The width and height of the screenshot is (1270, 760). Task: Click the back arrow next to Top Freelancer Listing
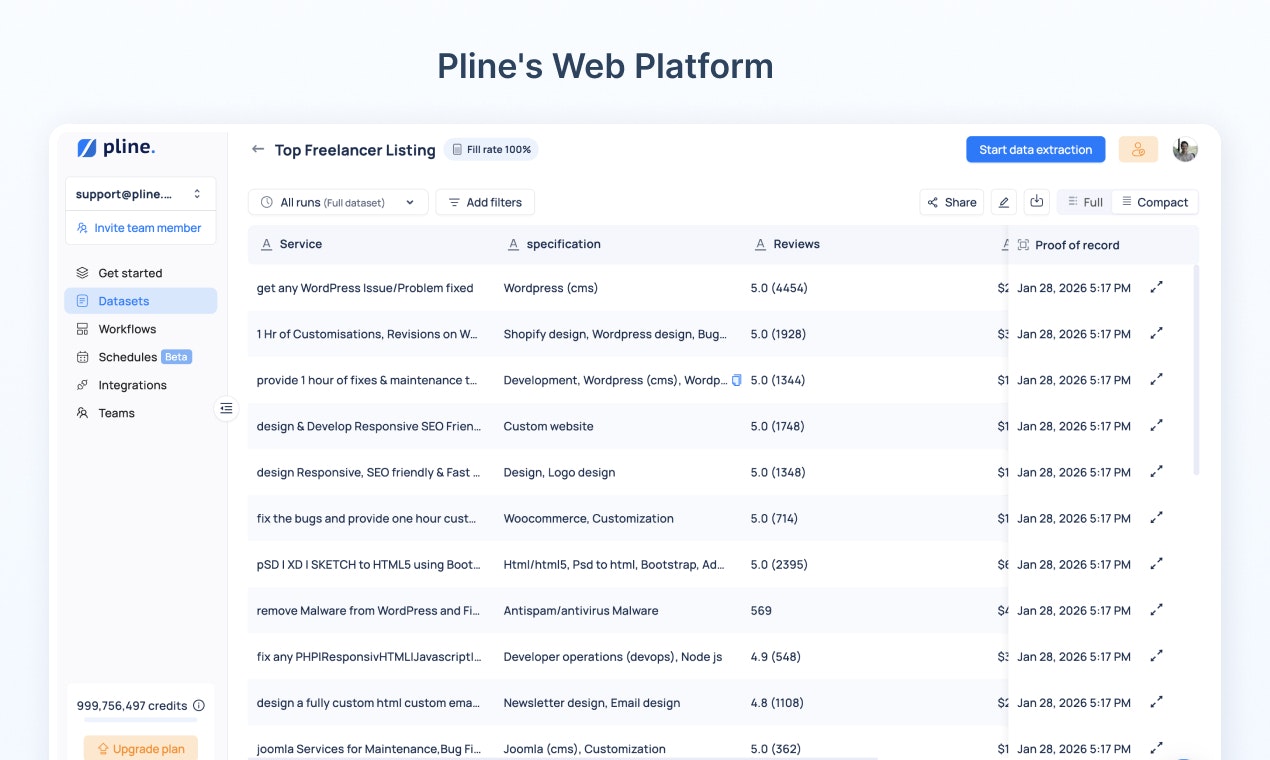point(257,149)
